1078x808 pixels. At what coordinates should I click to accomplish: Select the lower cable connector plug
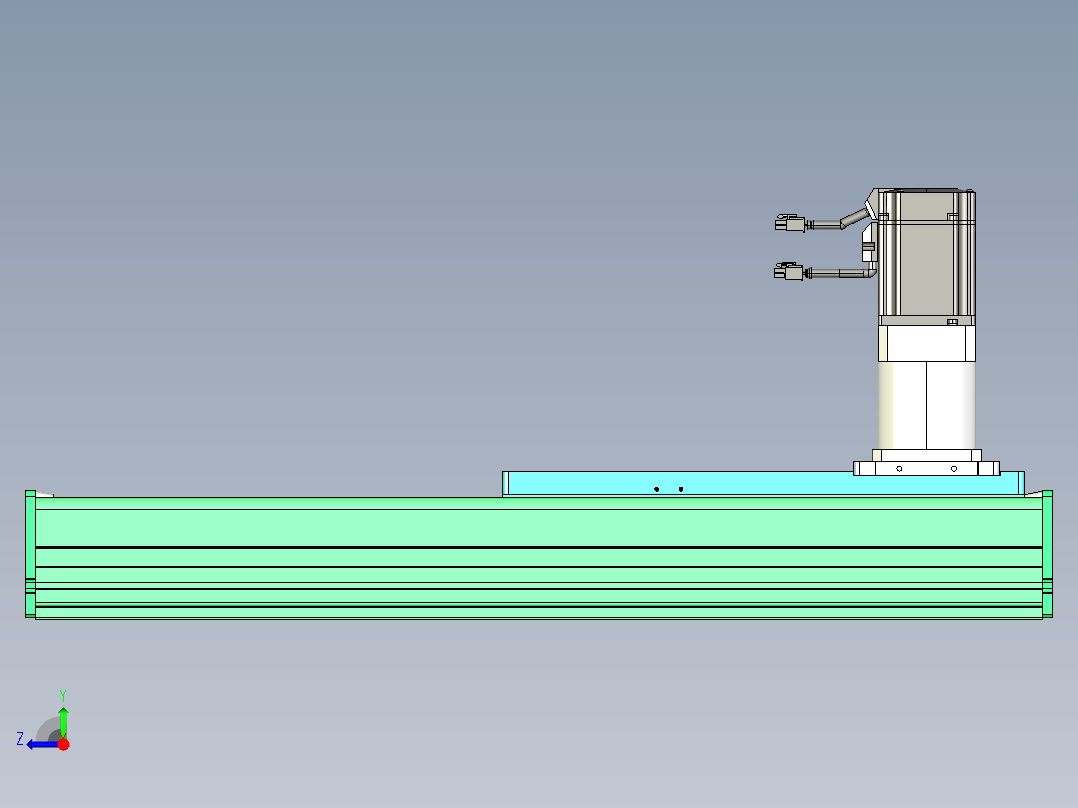(788, 272)
